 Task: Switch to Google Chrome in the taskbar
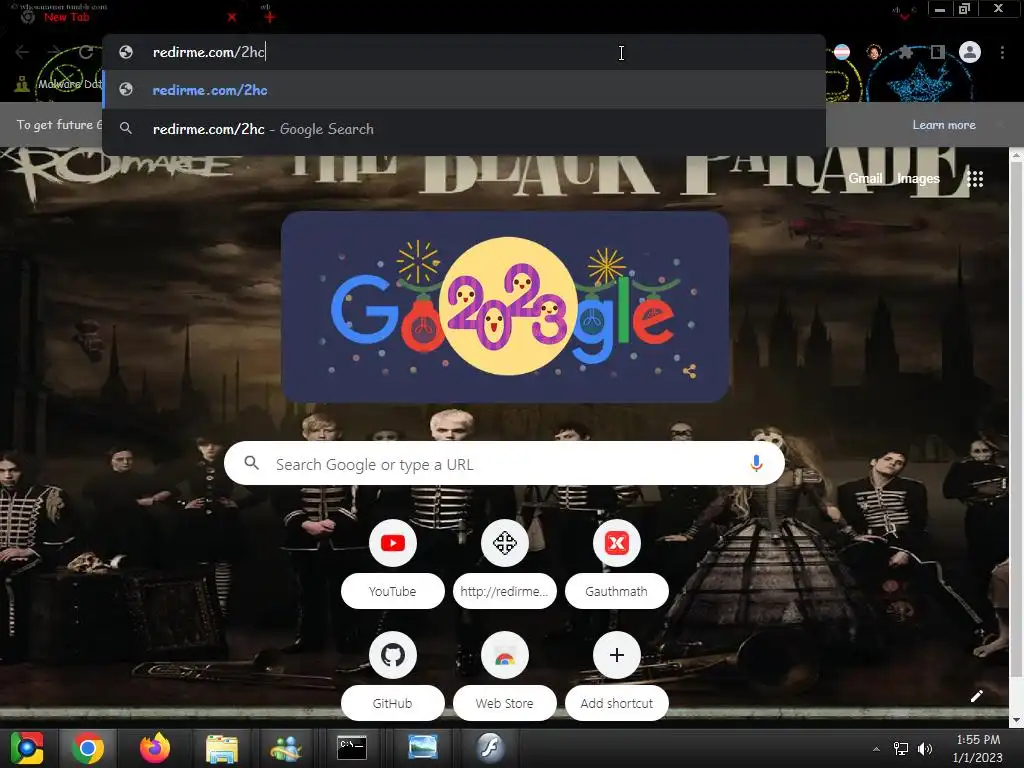pos(88,748)
